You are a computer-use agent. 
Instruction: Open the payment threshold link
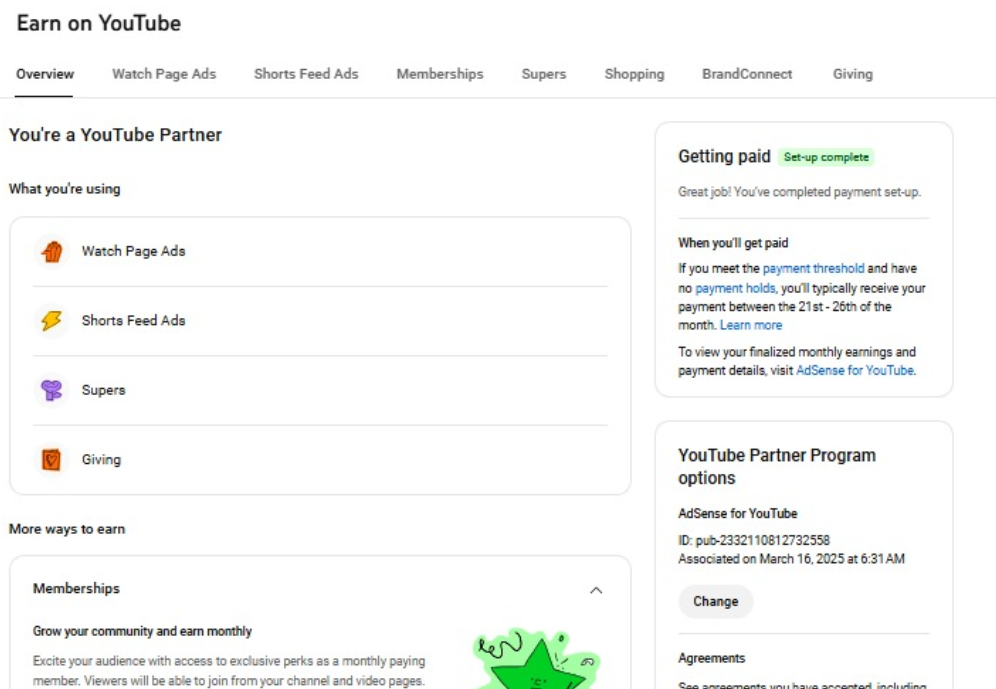[813, 268]
